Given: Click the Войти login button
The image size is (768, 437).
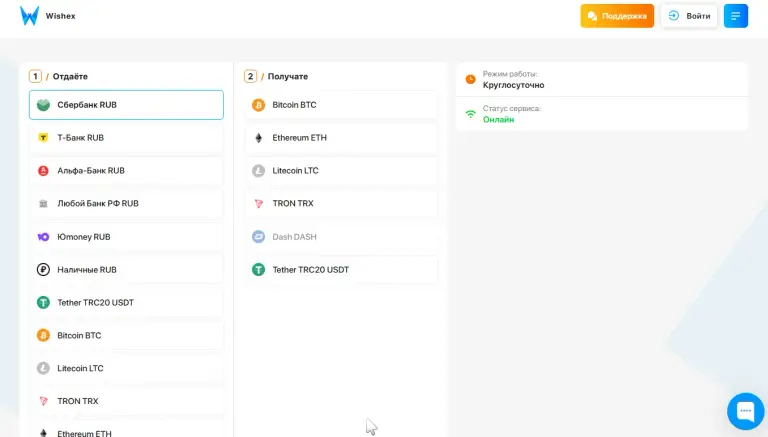Looking at the screenshot, I should 689,16.
